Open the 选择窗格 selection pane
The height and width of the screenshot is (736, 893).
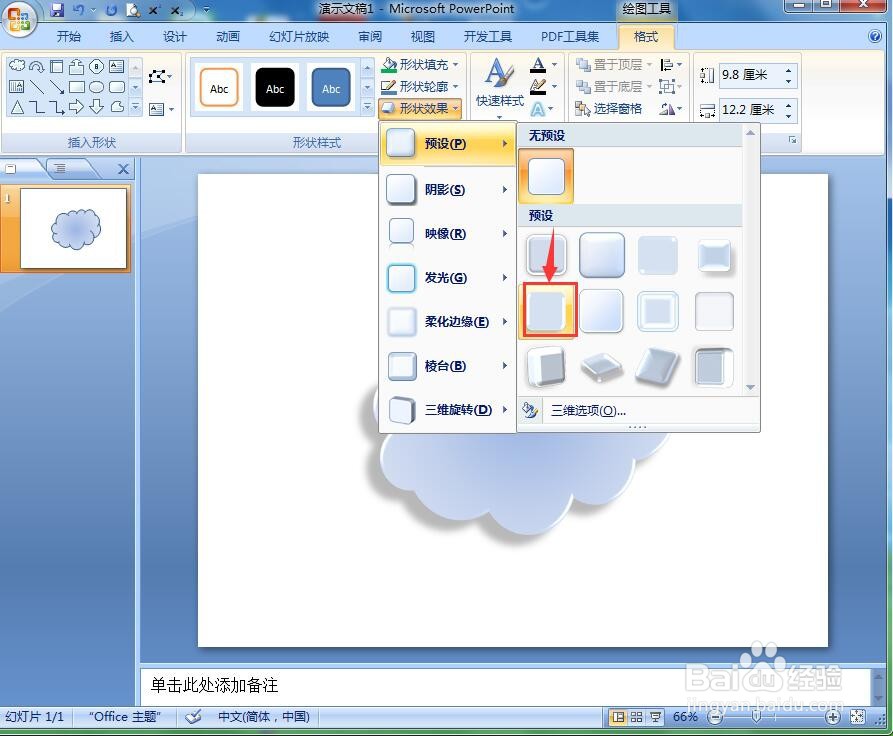point(608,108)
